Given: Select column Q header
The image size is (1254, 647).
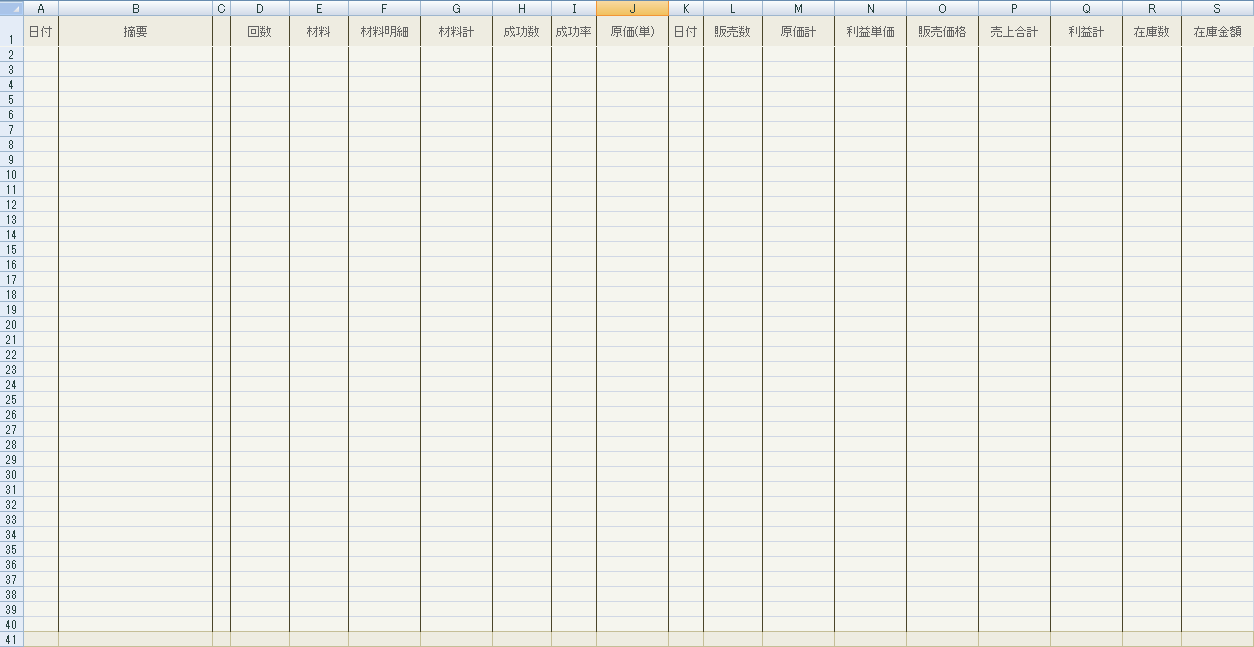Looking at the screenshot, I should tap(1086, 8).
